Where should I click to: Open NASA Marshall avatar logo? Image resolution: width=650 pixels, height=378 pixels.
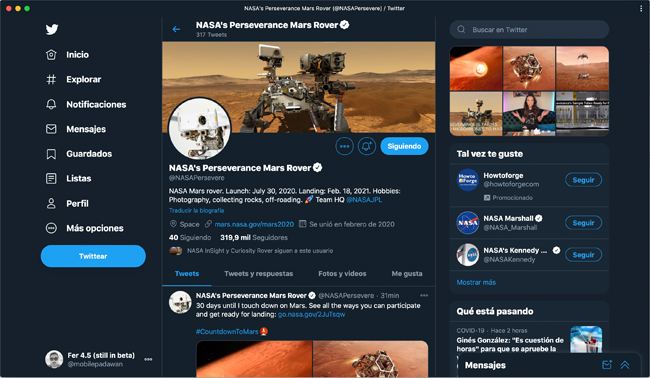point(468,223)
